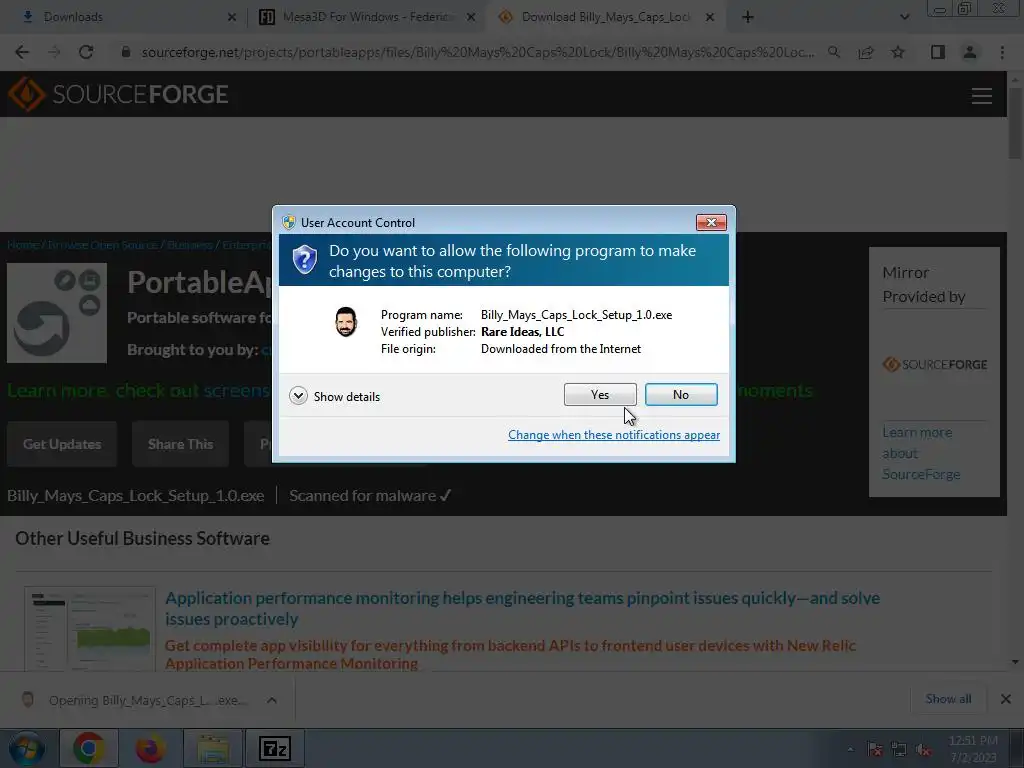1024x768 pixels.
Task: Switch to the Downloads tab
Action: point(123,17)
